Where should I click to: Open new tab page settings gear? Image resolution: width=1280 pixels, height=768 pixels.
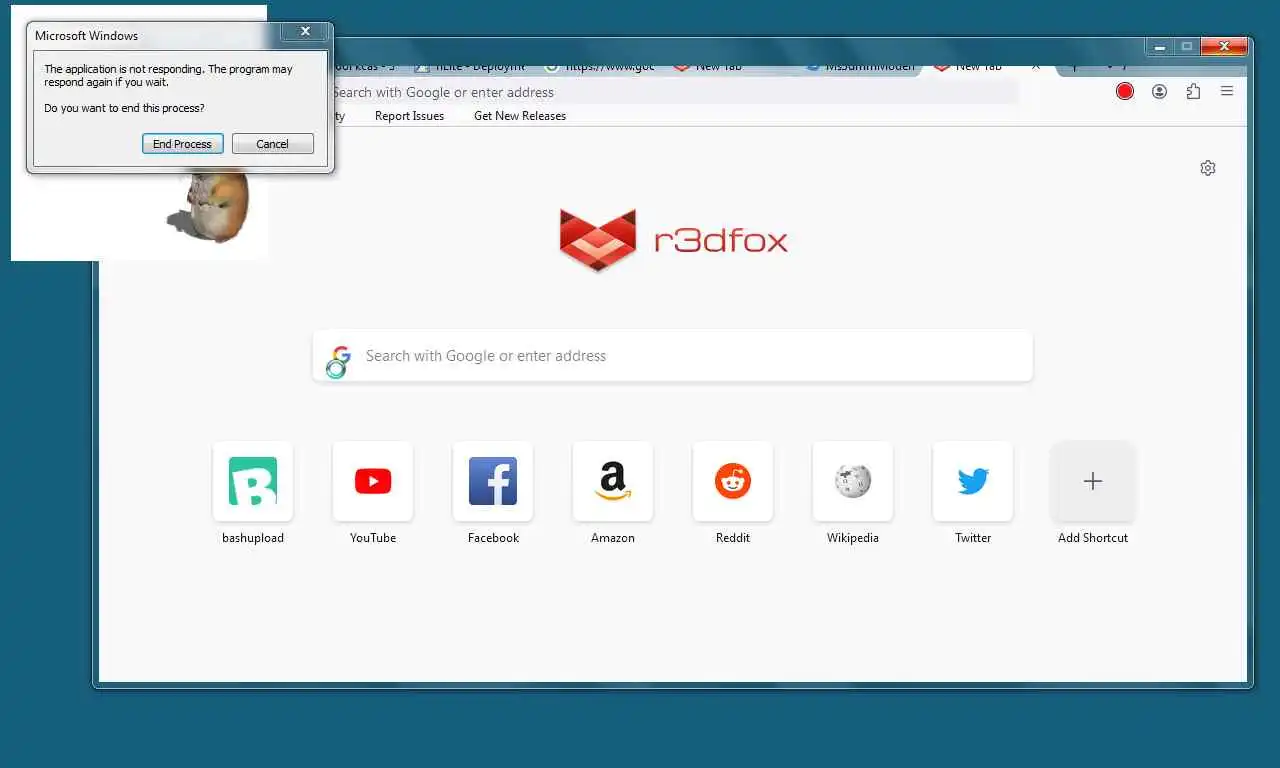click(x=1208, y=168)
